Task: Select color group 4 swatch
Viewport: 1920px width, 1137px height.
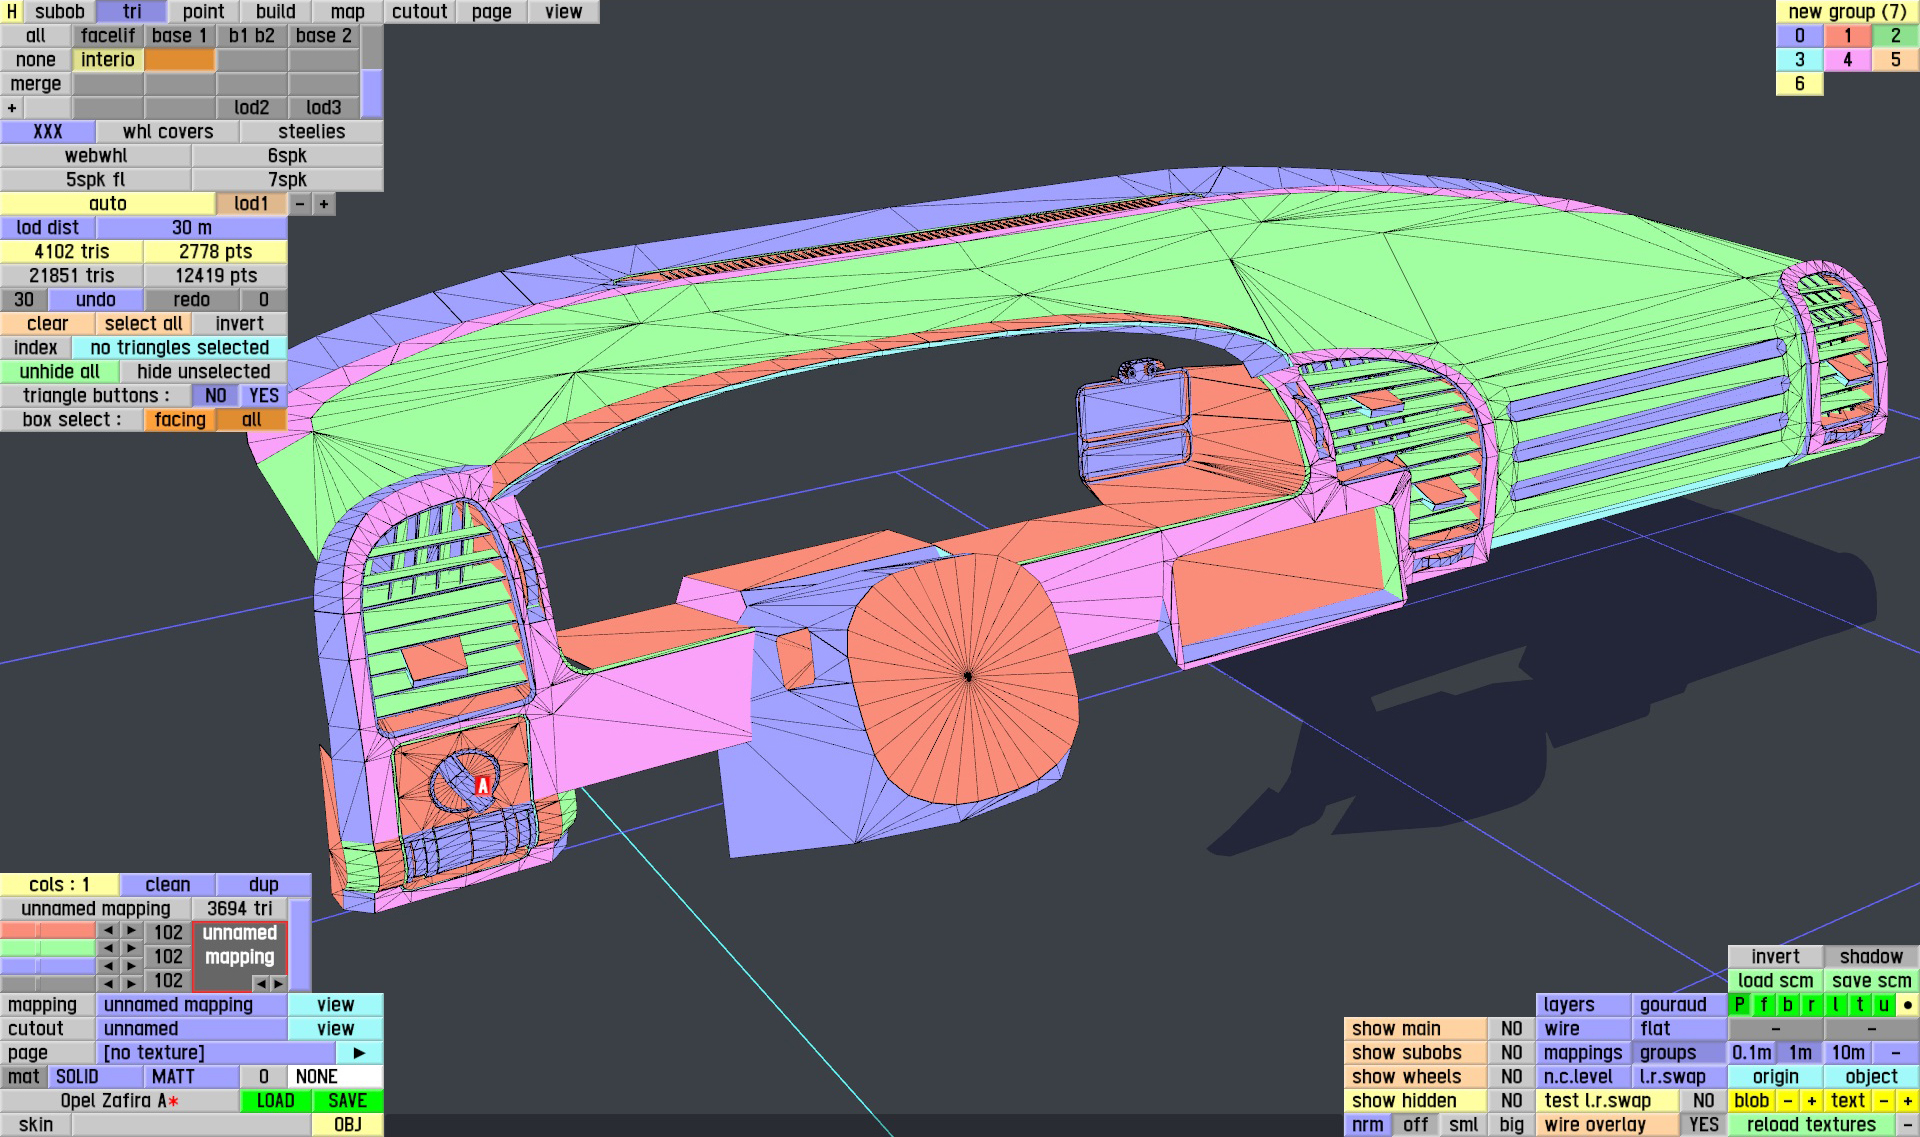Action: tap(1847, 60)
